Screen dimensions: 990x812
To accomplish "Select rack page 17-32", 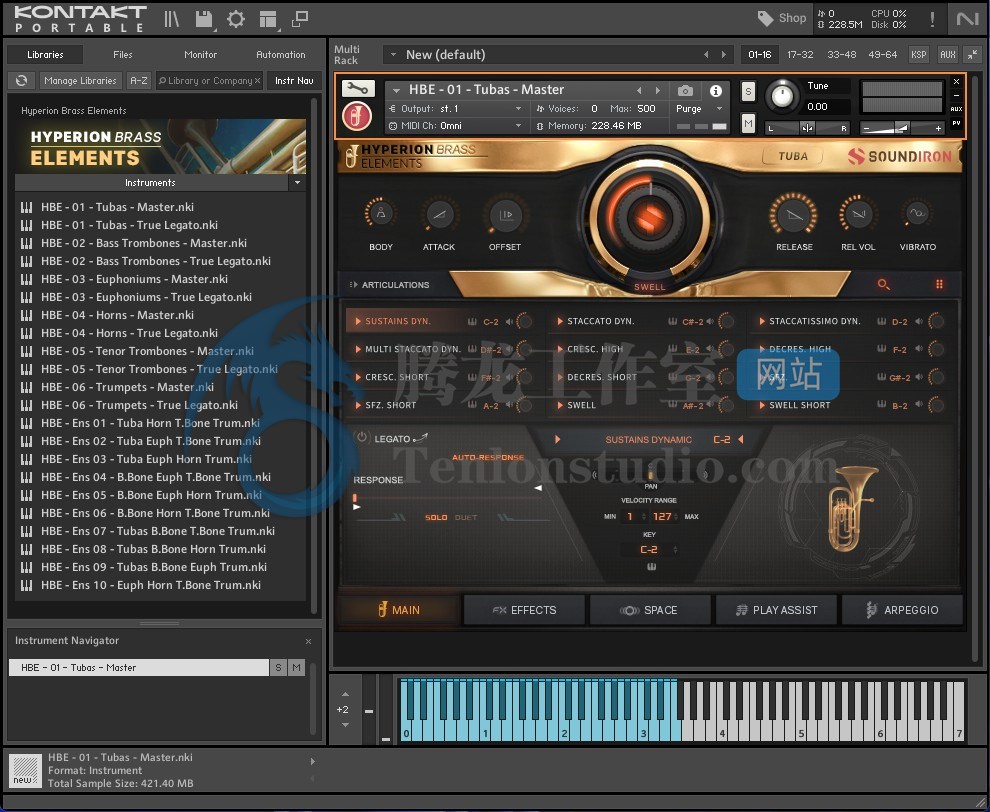I will (800, 55).
